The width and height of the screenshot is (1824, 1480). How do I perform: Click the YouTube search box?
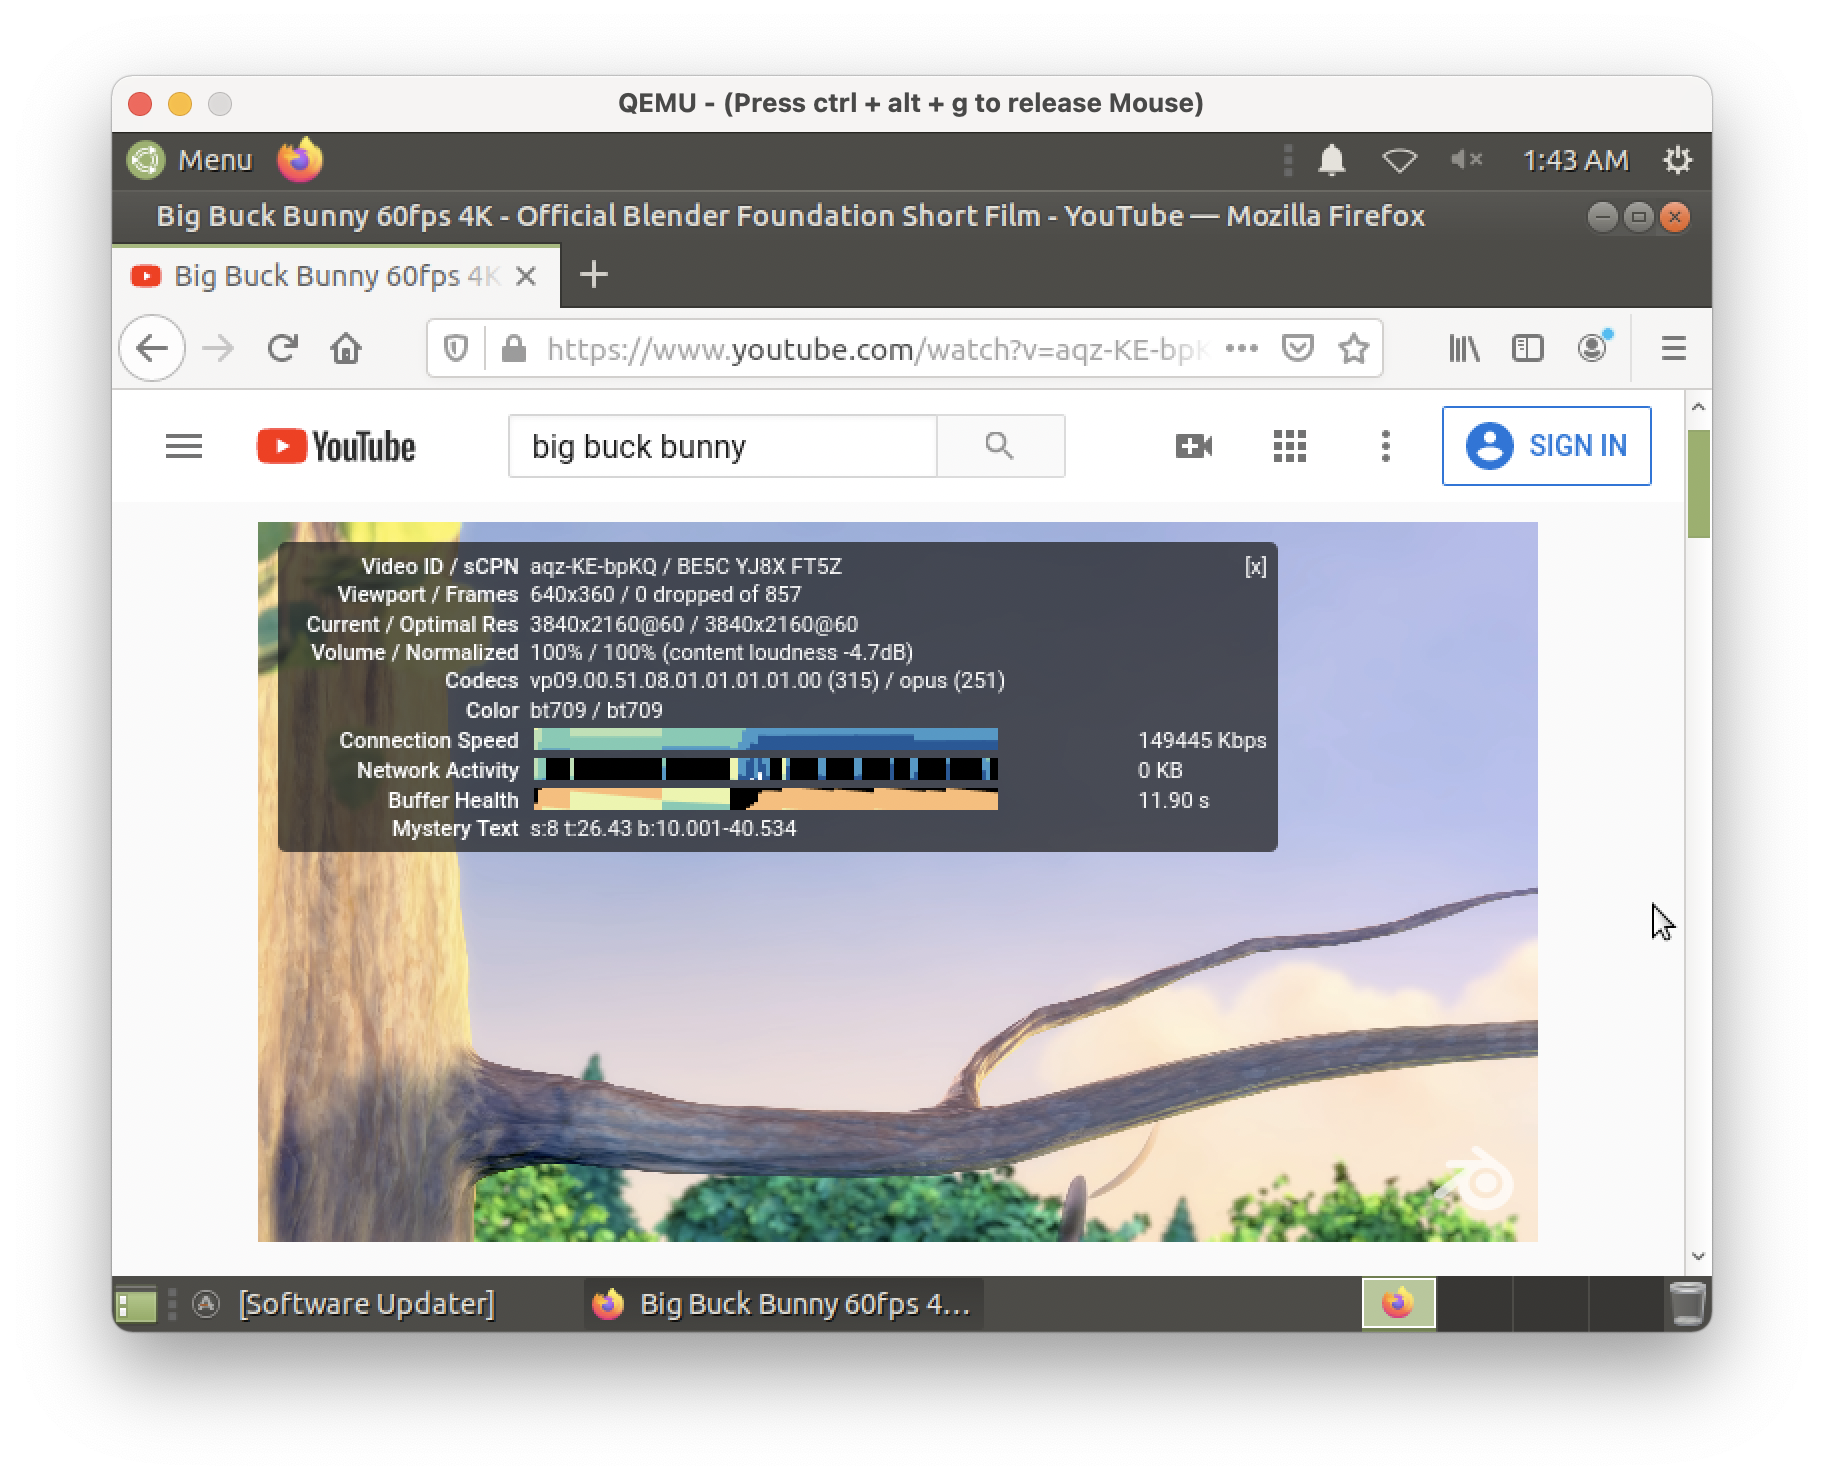click(x=723, y=446)
